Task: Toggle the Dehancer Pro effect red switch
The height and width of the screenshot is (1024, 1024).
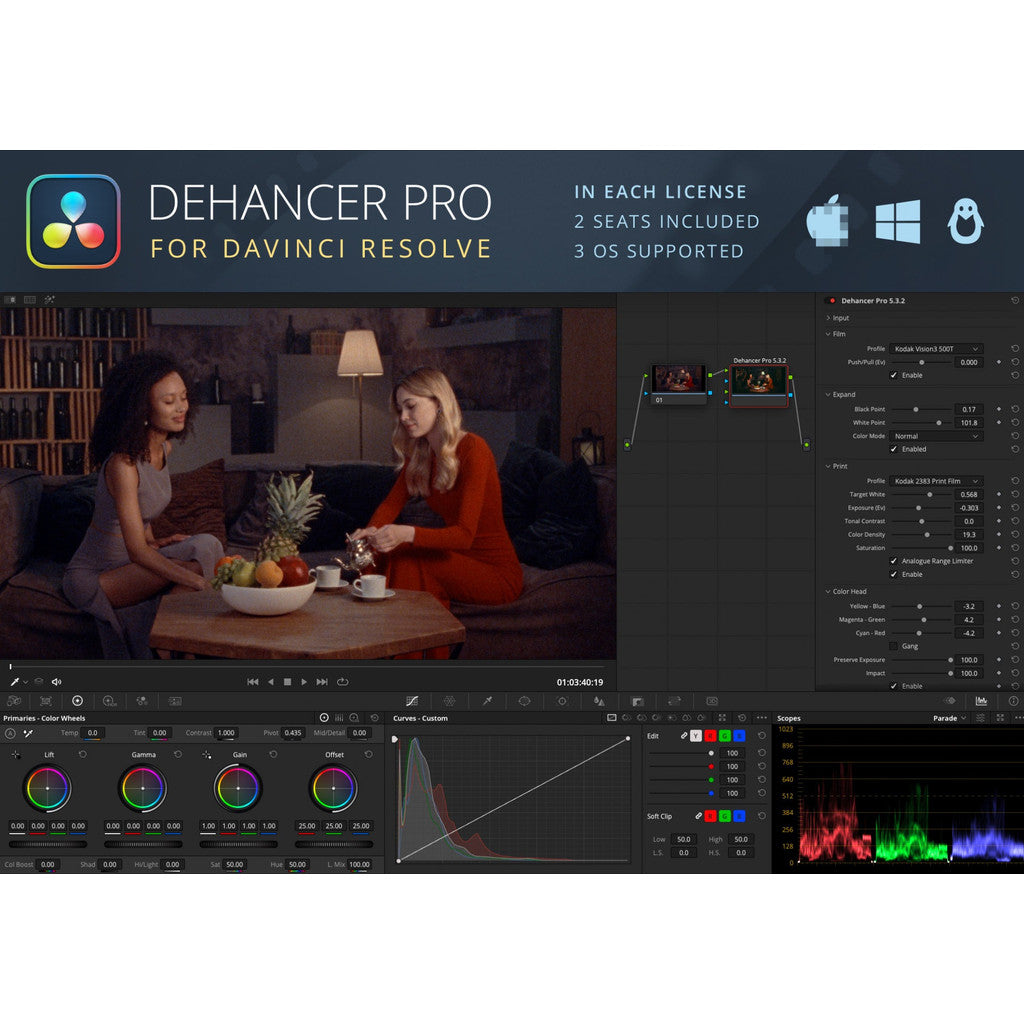Action: (831, 301)
